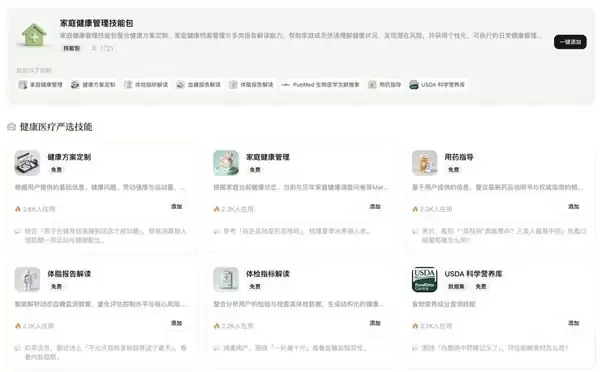600x372 pixels.
Task: Click the chat bubble icon in 家庭健康管理 card
Action: tap(217, 231)
